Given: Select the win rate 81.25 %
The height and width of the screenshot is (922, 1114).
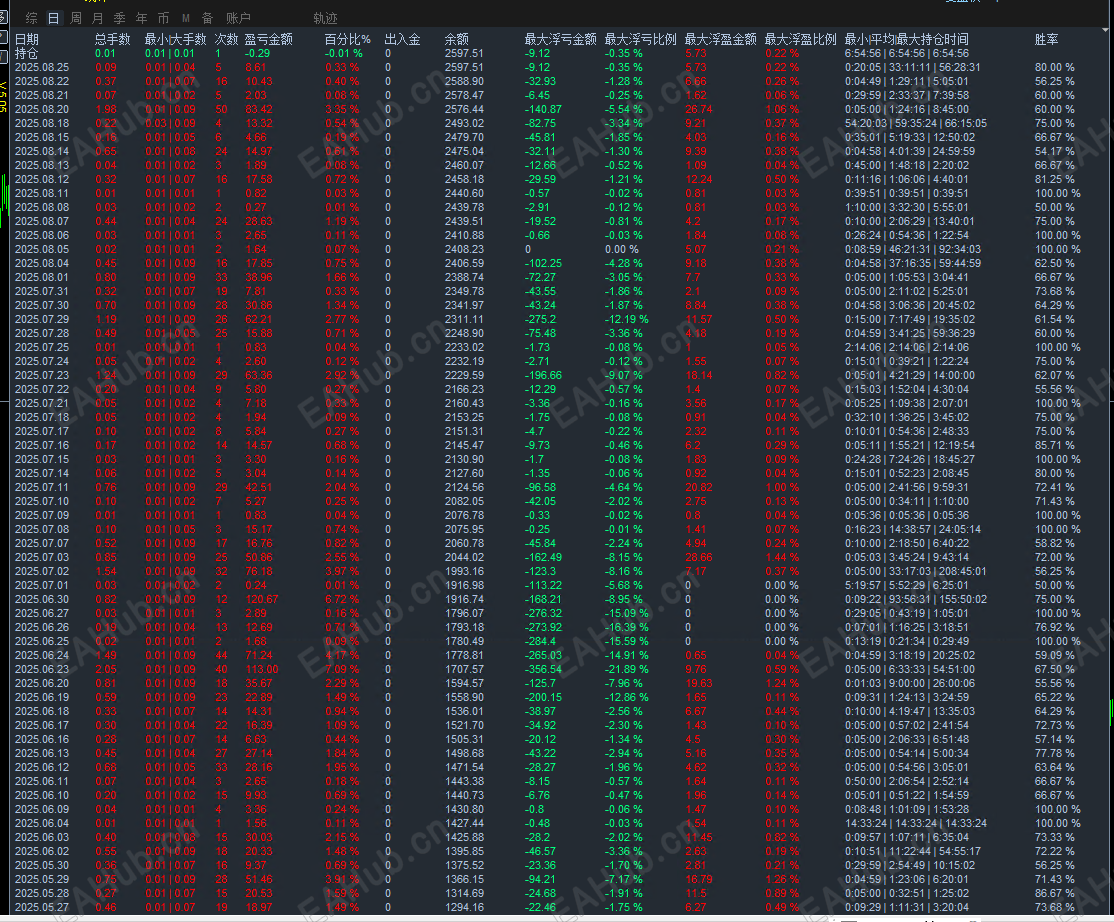Looking at the screenshot, I should 1054,180.
